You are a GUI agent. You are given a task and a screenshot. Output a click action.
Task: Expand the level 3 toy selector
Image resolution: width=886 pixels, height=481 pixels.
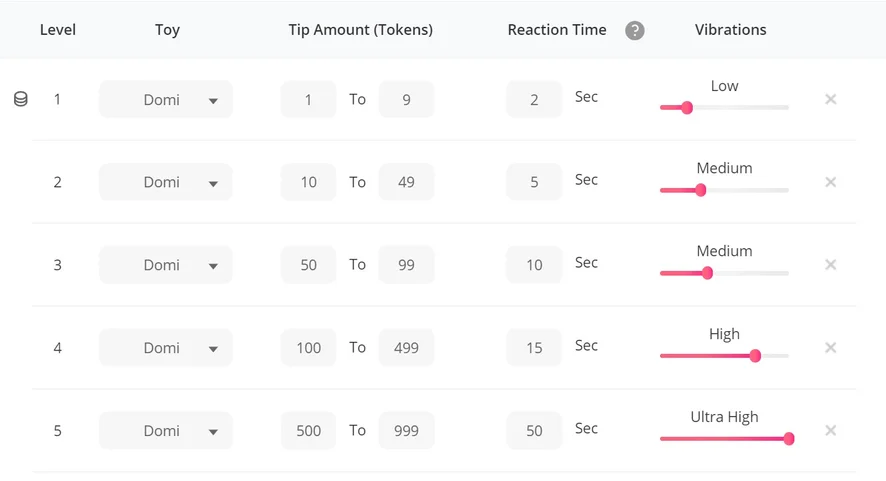(166, 265)
